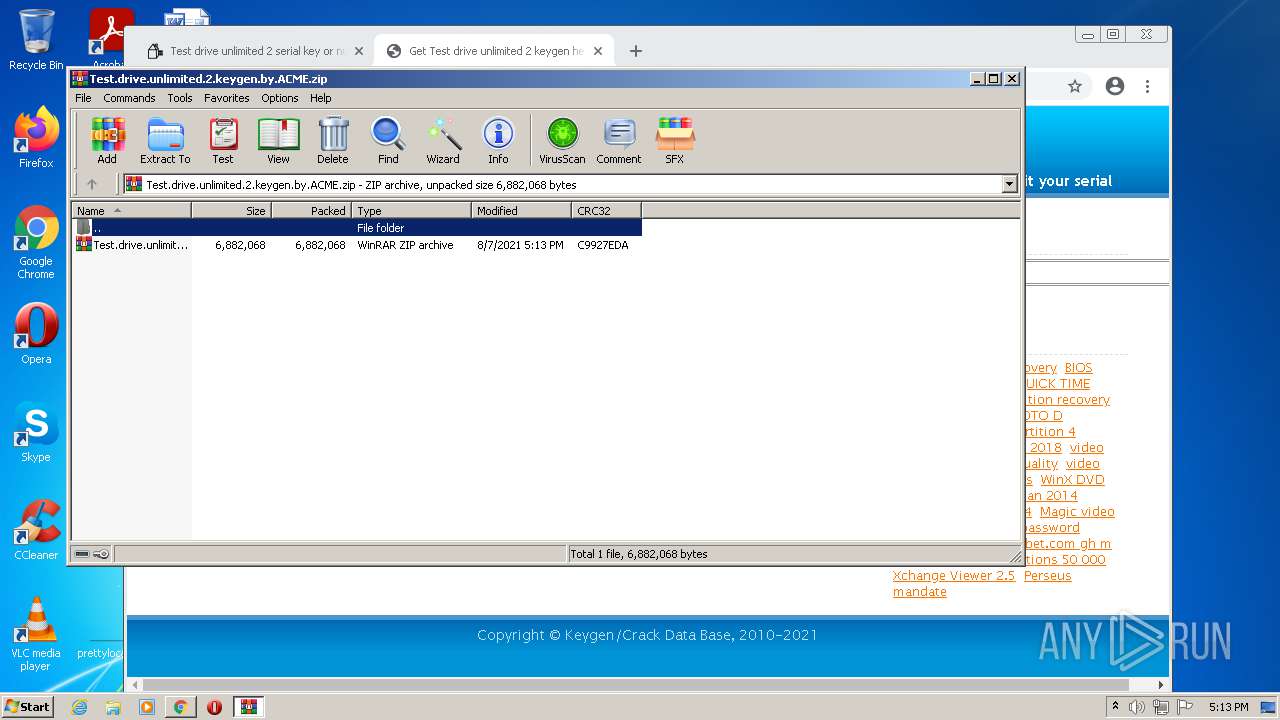
Task: Click the Chrome taskbar button
Action: pyautogui.click(x=180, y=707)
